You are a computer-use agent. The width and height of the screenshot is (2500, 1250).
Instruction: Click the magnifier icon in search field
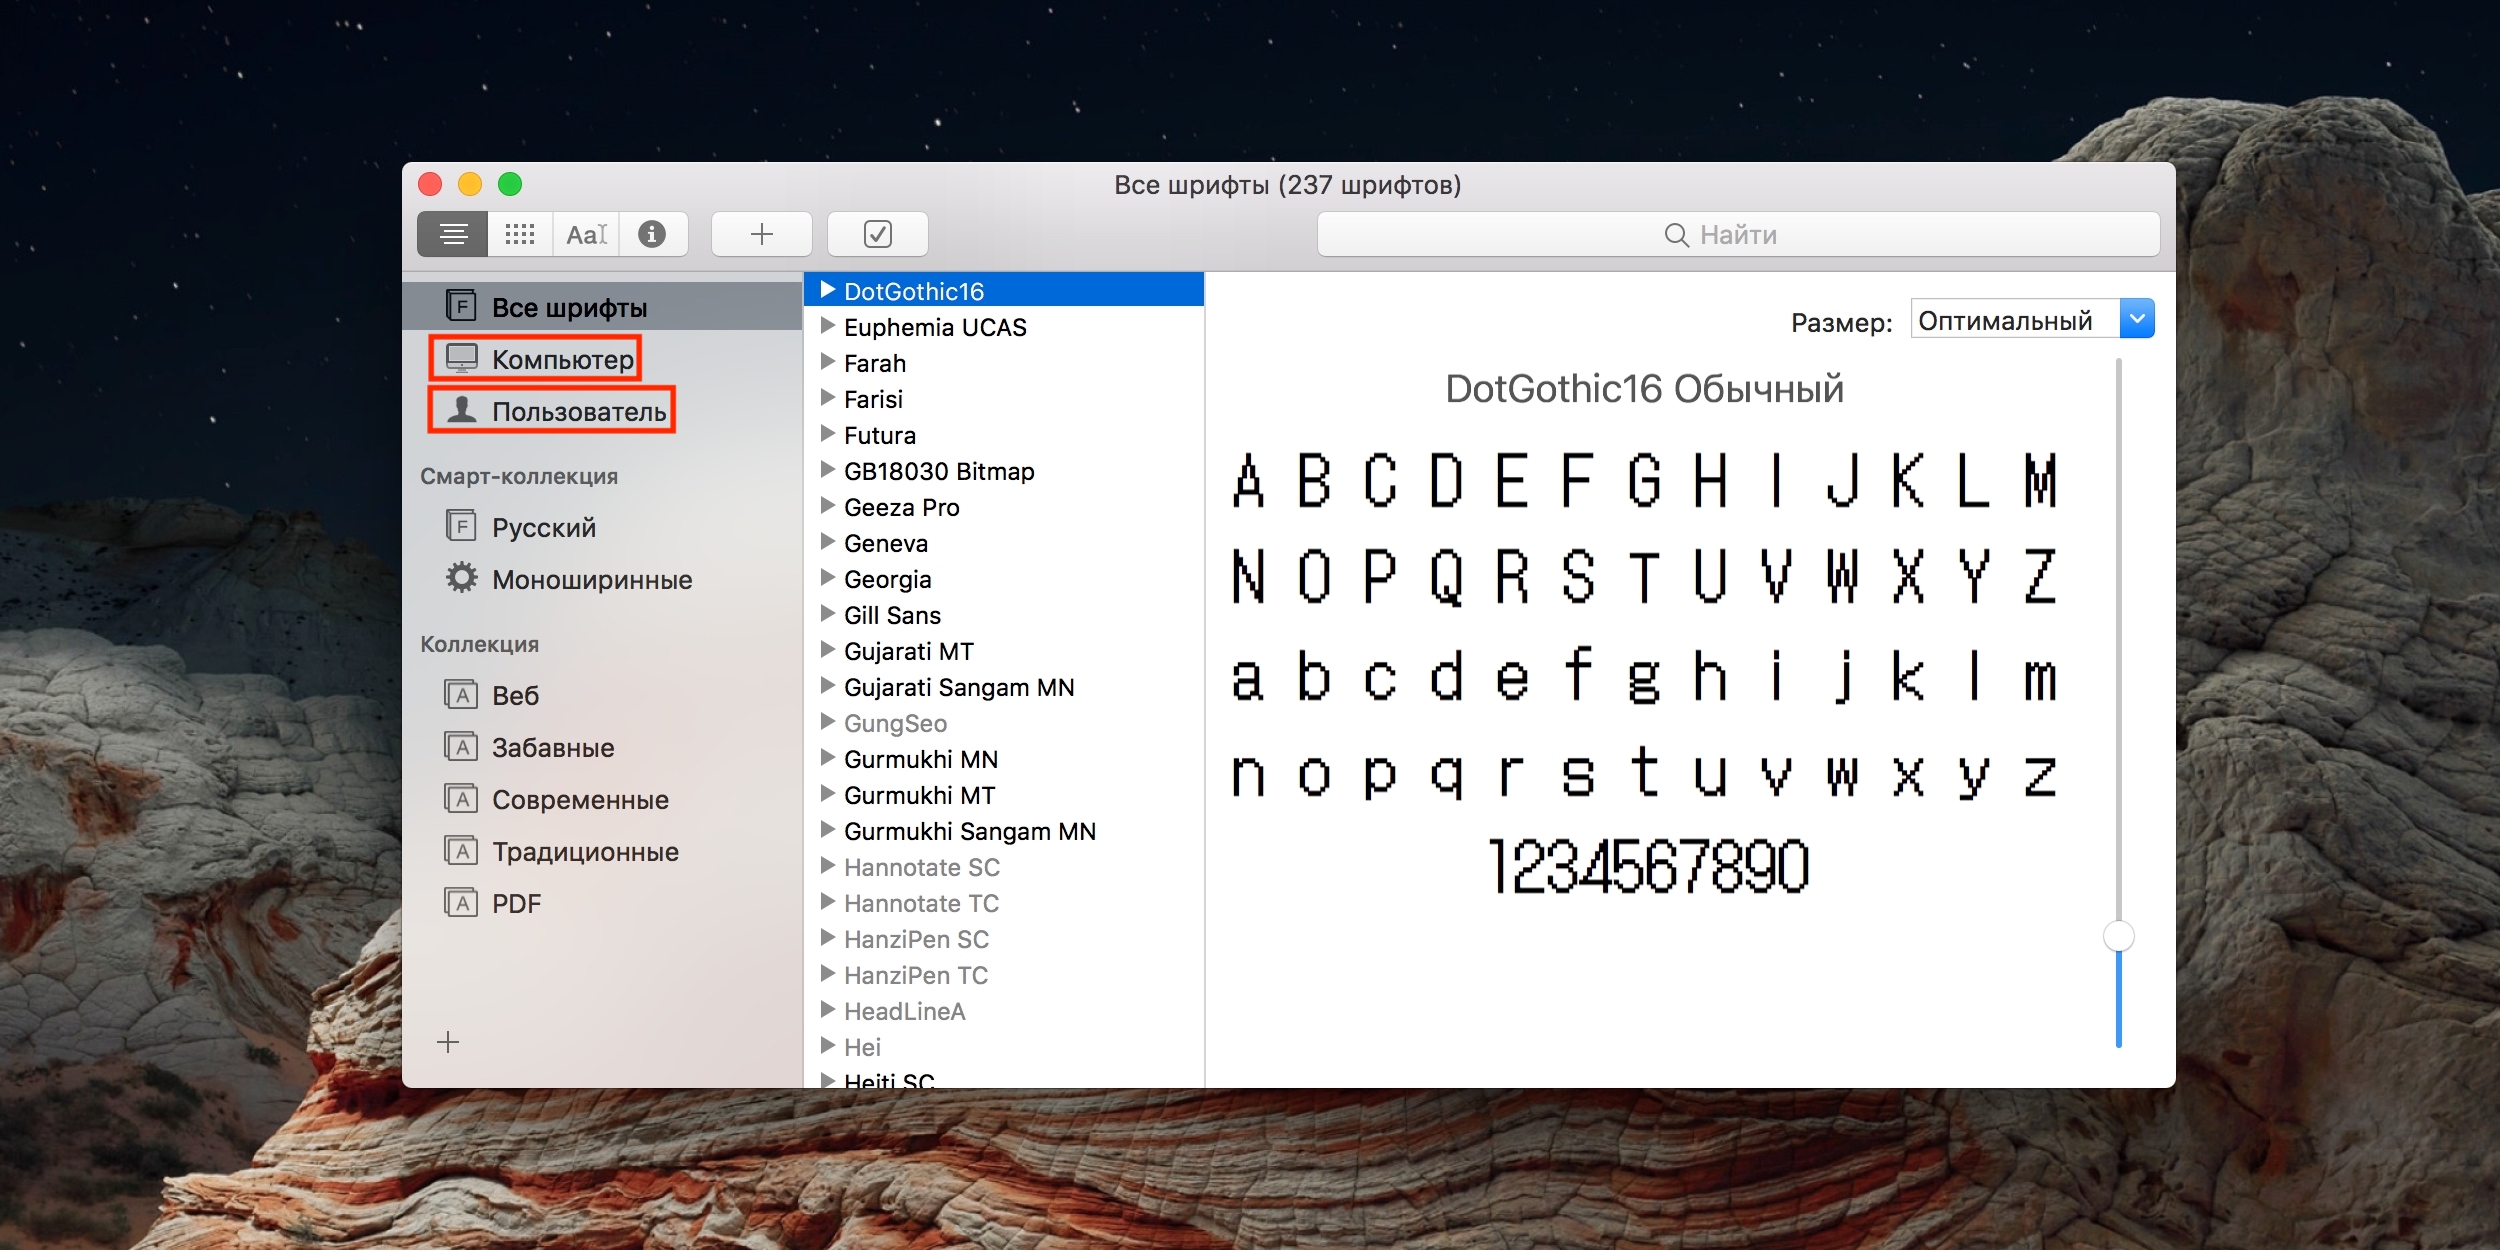(x=1676, y=235)
